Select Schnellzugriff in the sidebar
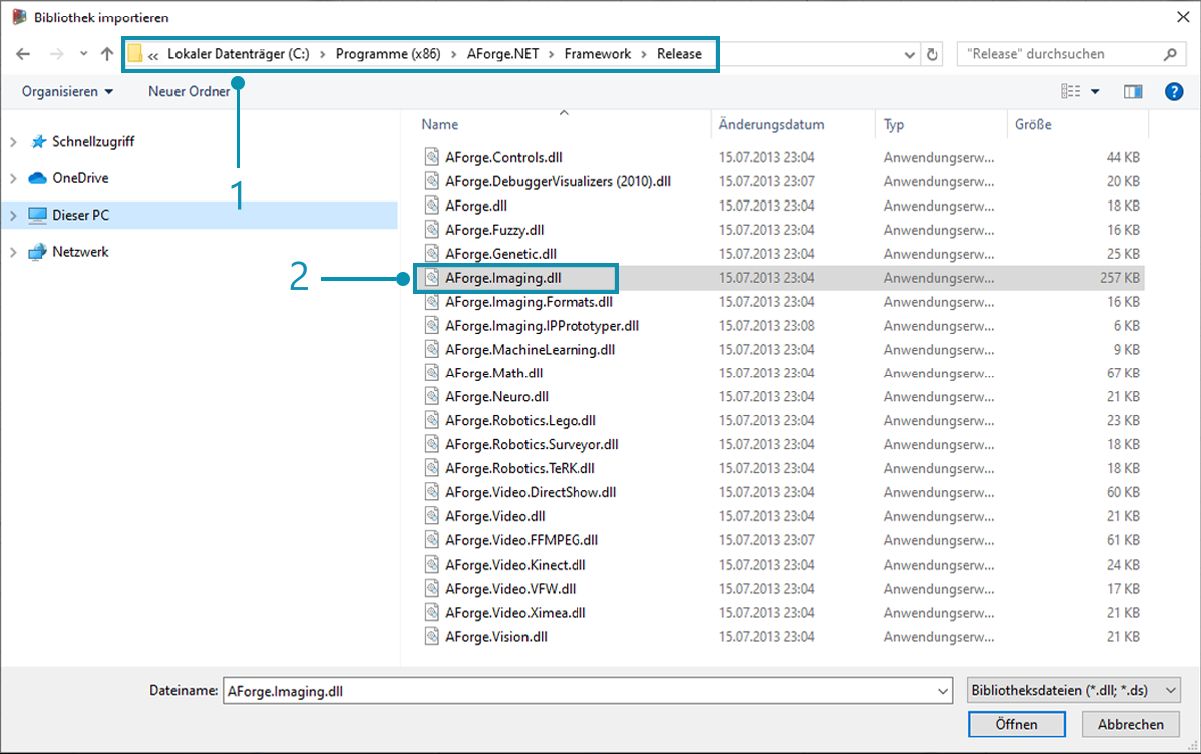The height and width of the screenshot is (754, 1201). click(x=93, y=142)
